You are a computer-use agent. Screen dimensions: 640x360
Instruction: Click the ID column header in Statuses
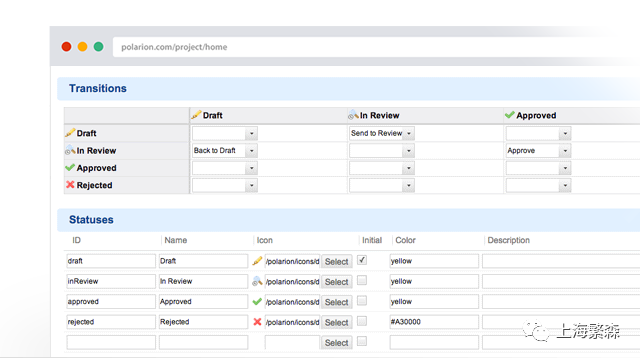pos(76,240)
